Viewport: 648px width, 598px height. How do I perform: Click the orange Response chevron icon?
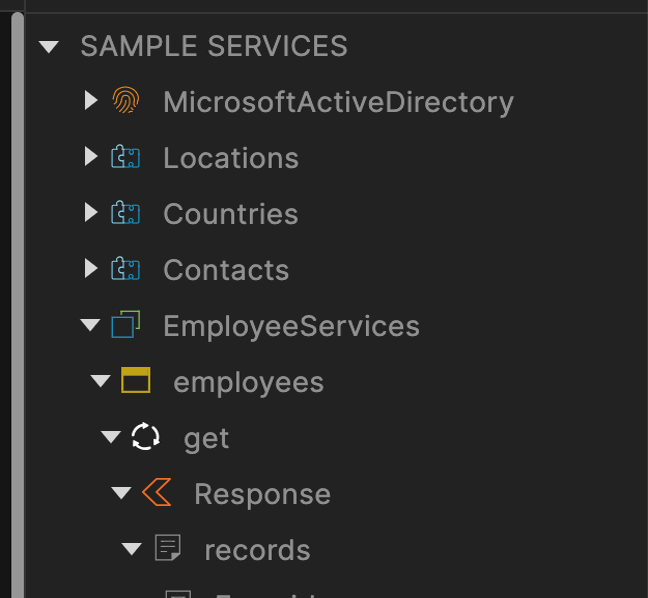156,493
